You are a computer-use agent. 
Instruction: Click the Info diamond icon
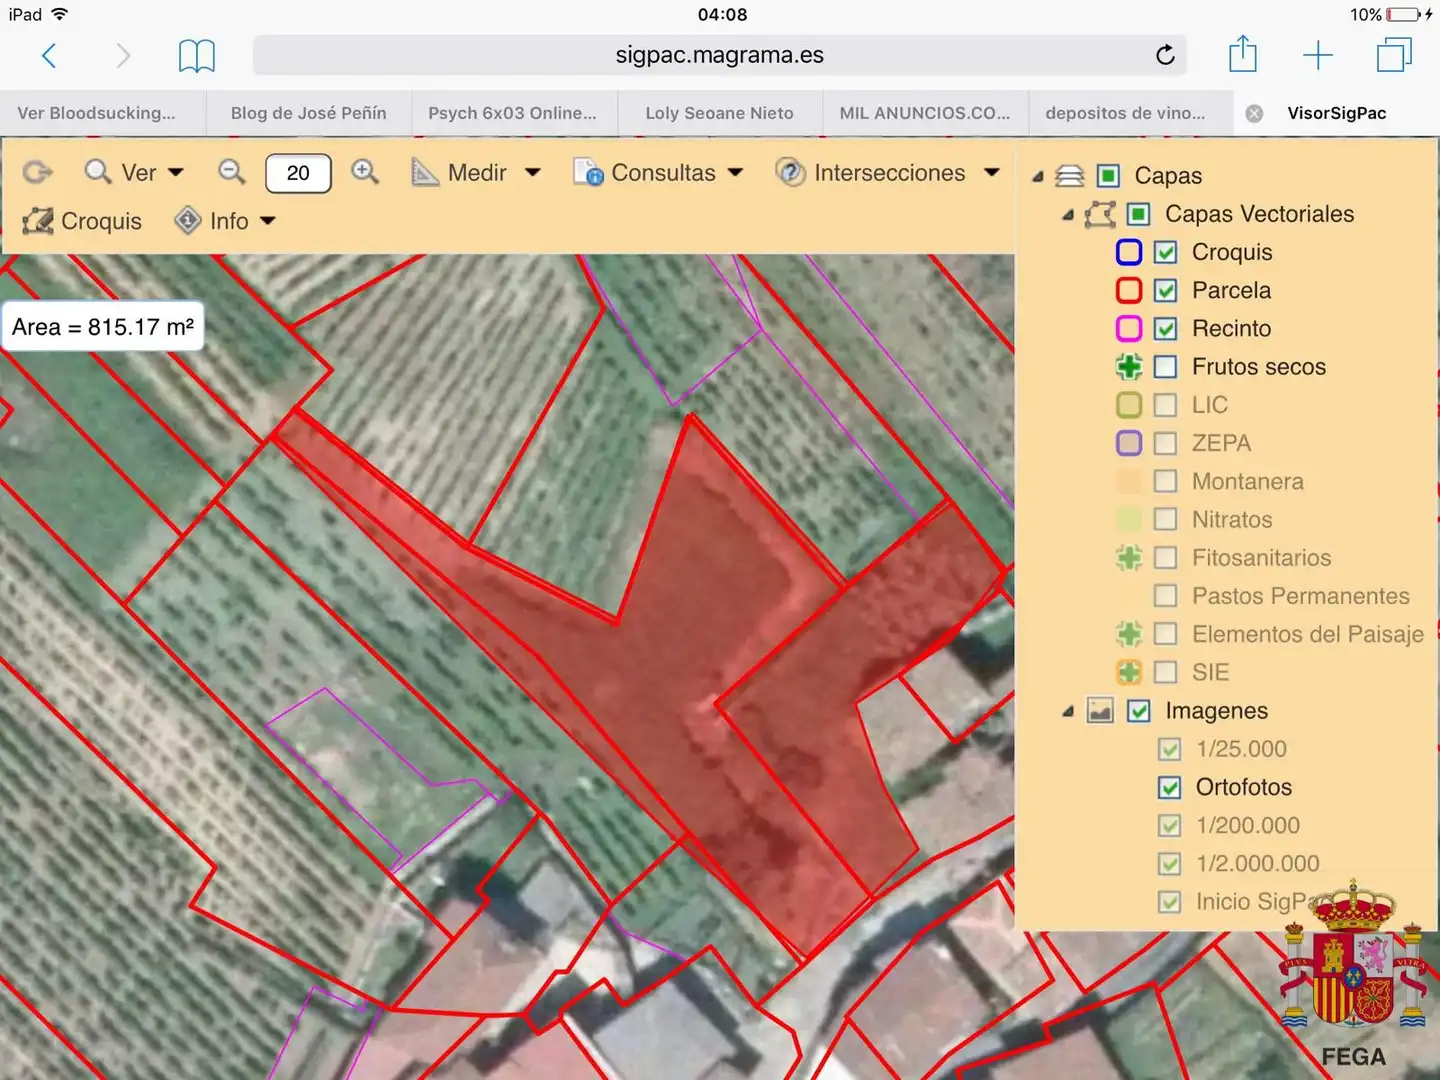click(188, 220)
